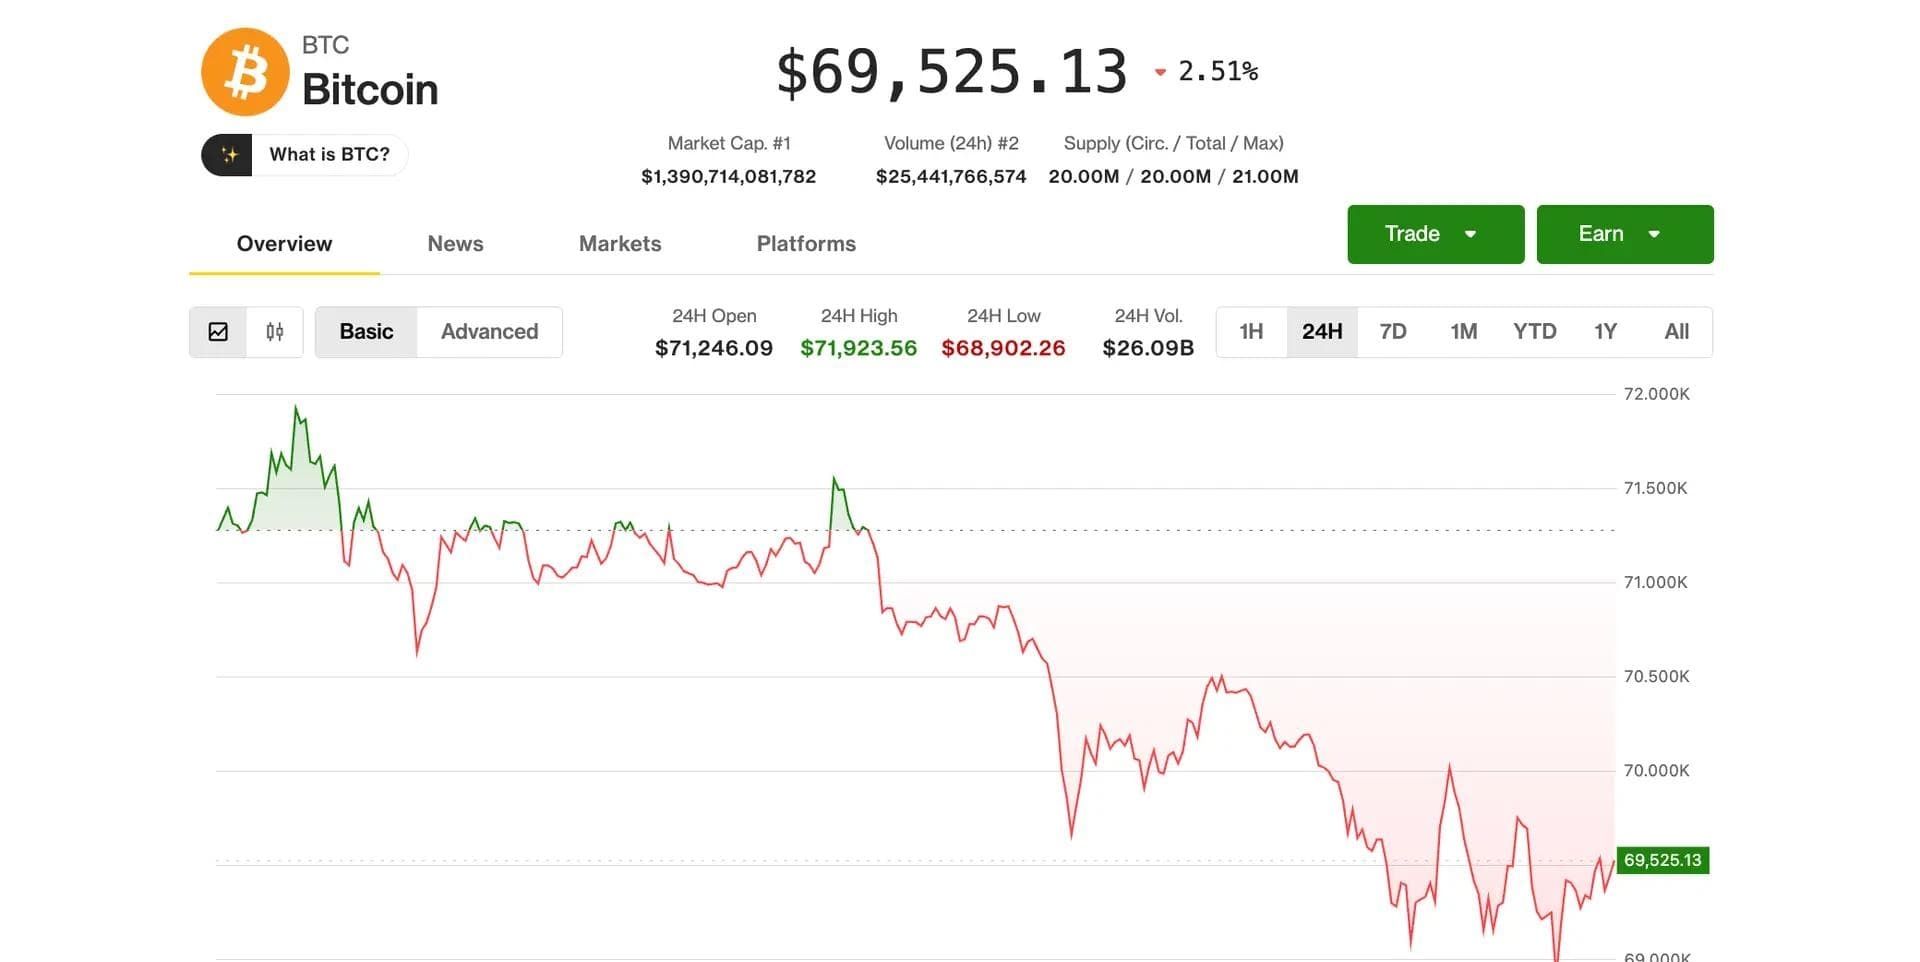Viewport: 1920px width, 962px height.
Task: Click the What is BTC? button
Action: pyautogui.click(x=329, y=155)
